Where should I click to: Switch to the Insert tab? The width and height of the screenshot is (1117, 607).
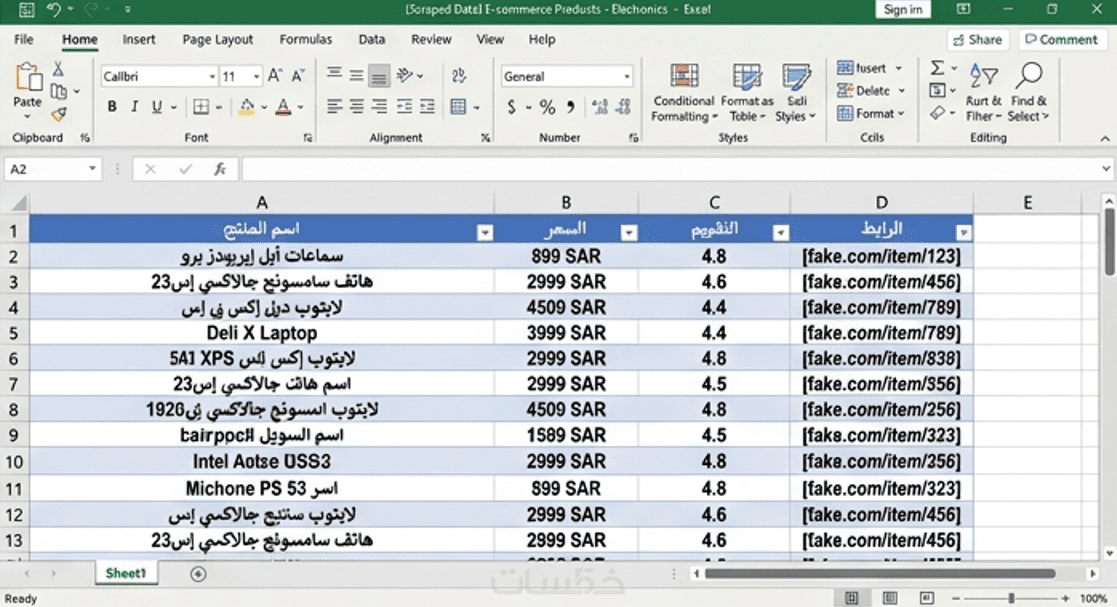(x=138, y=39)
